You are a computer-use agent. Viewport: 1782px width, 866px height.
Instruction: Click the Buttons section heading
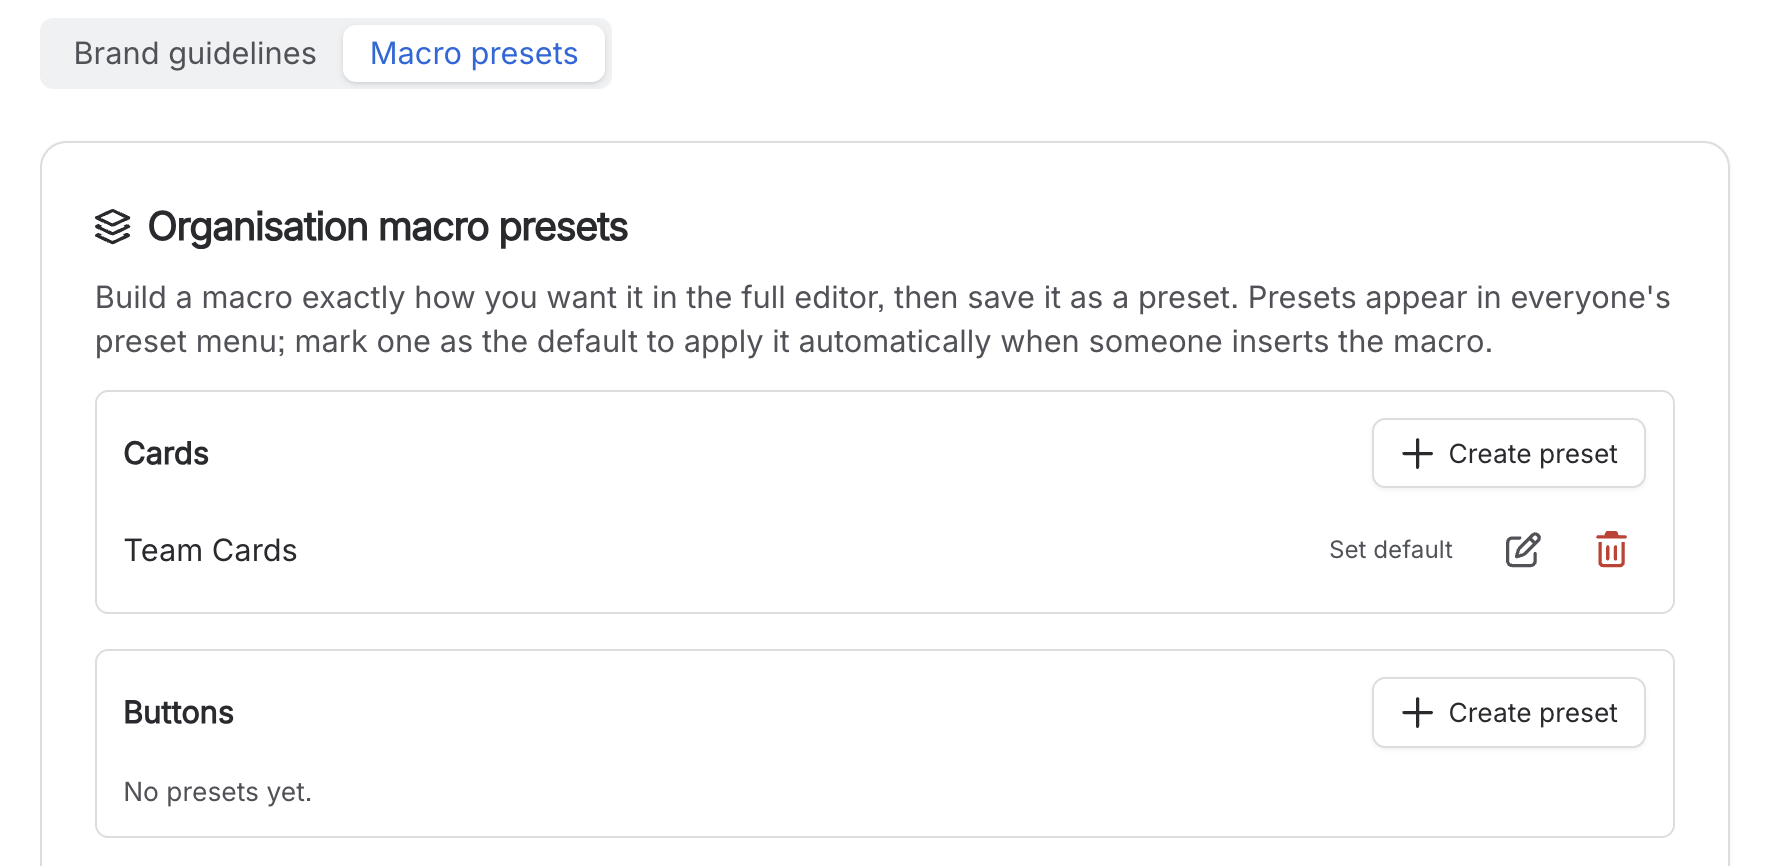179,713
